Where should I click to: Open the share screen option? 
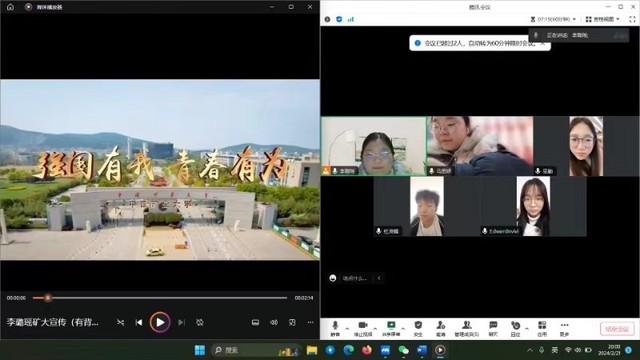(391, 329)
